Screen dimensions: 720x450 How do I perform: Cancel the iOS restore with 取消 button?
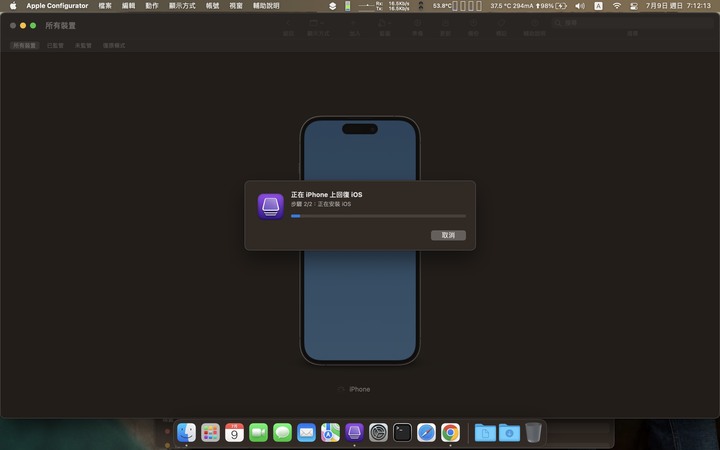(x=448, y=235)
